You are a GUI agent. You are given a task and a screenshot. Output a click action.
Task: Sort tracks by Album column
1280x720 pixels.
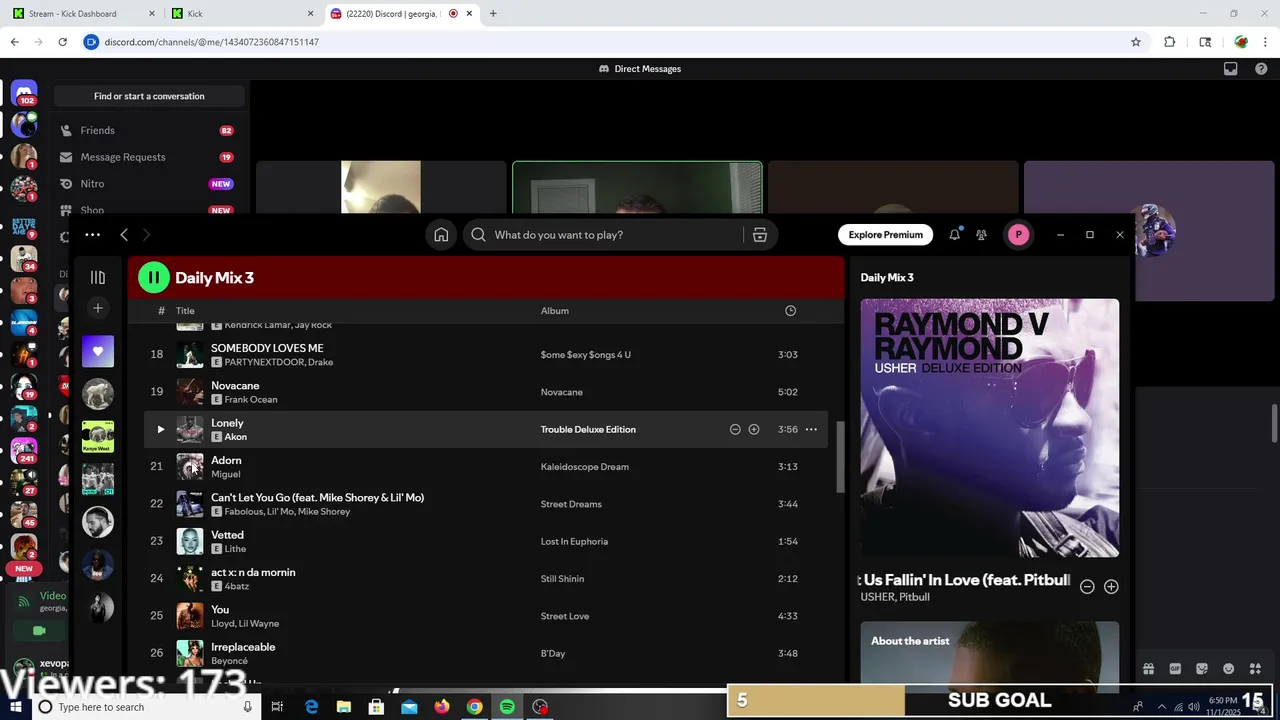tap(555, 311)
